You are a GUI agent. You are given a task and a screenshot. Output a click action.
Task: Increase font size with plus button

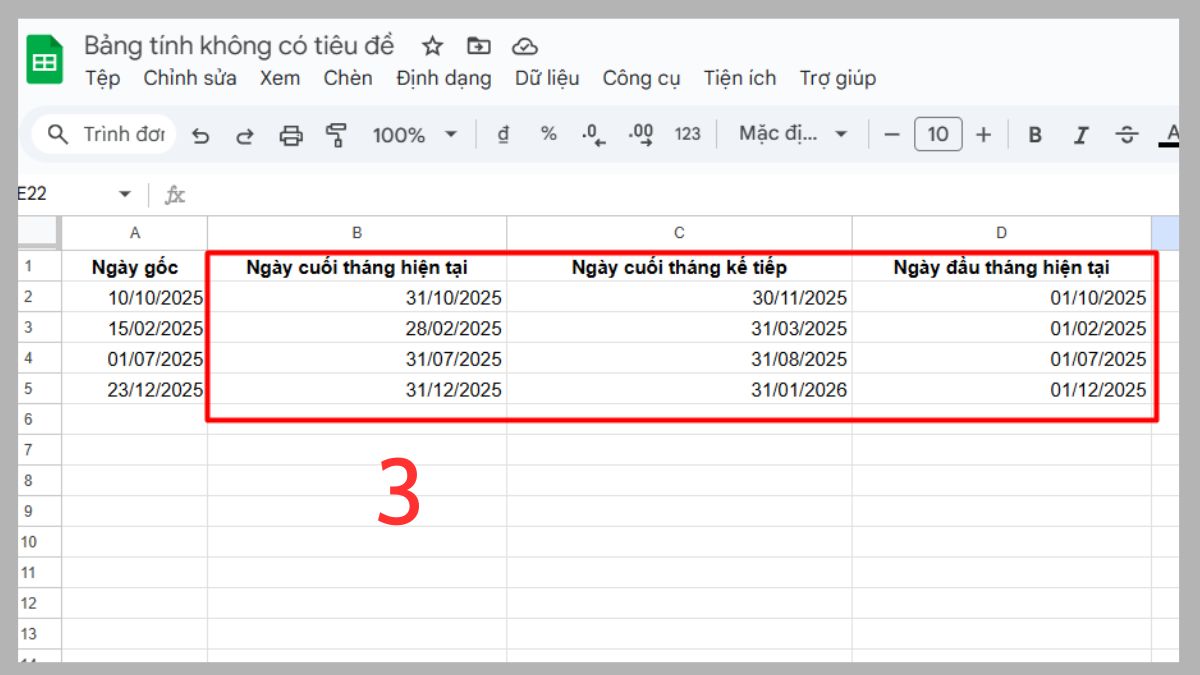(x=983, y=134)
